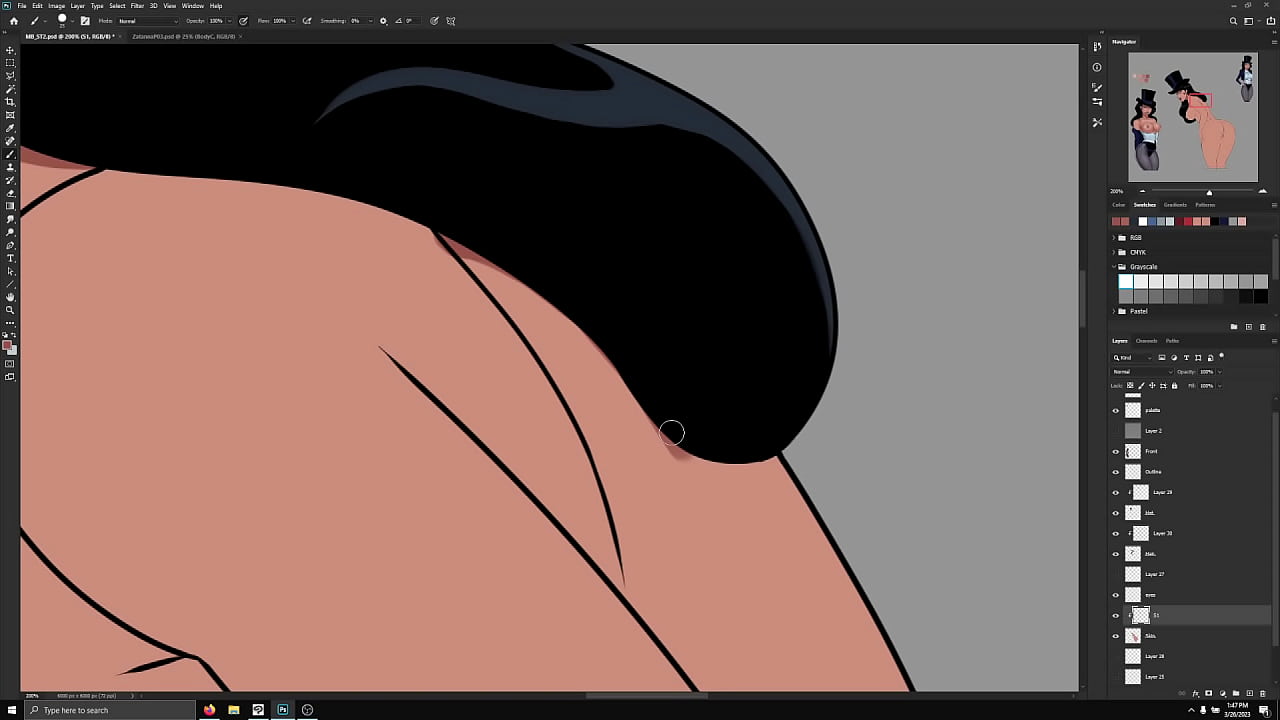This screenshot has width=1280, height=720.
Task: Toggle visibility of the Skin layer
Action: (1116, 636)
